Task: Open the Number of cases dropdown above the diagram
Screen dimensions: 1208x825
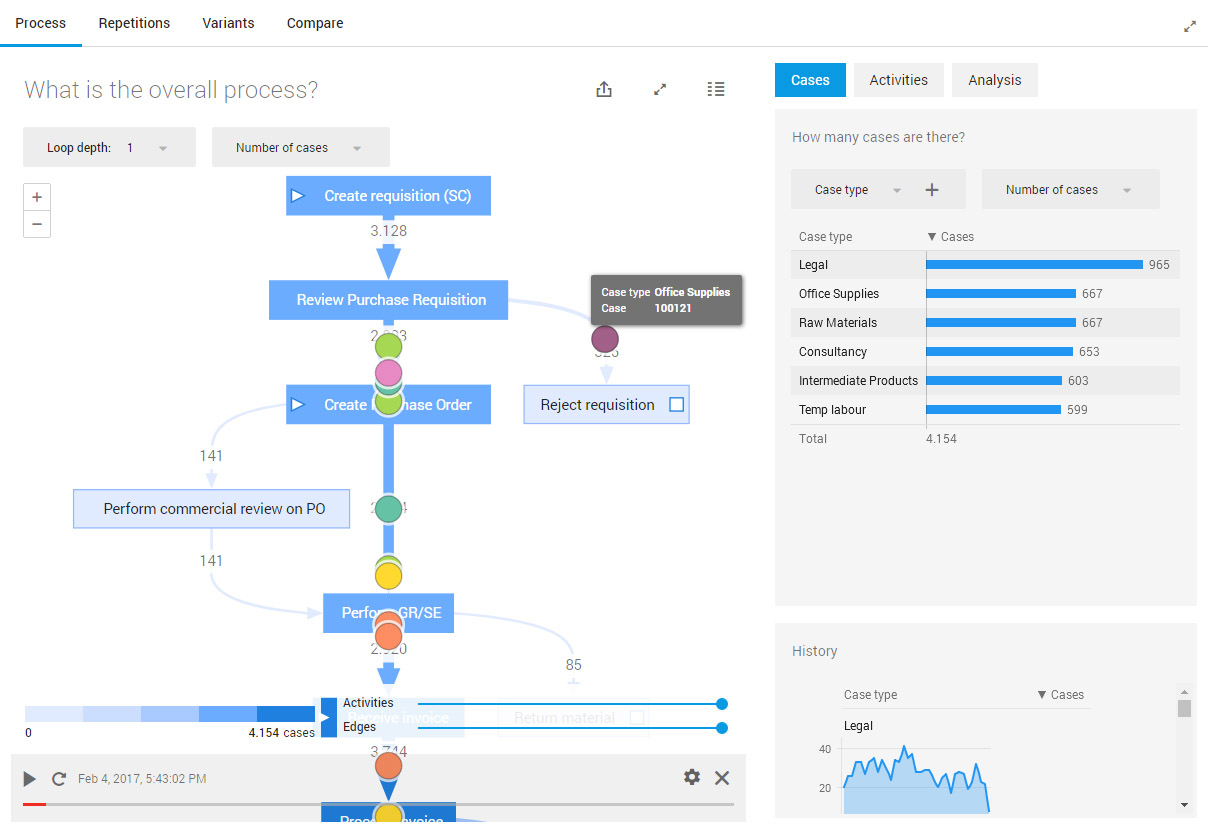Action: (301, 148)
